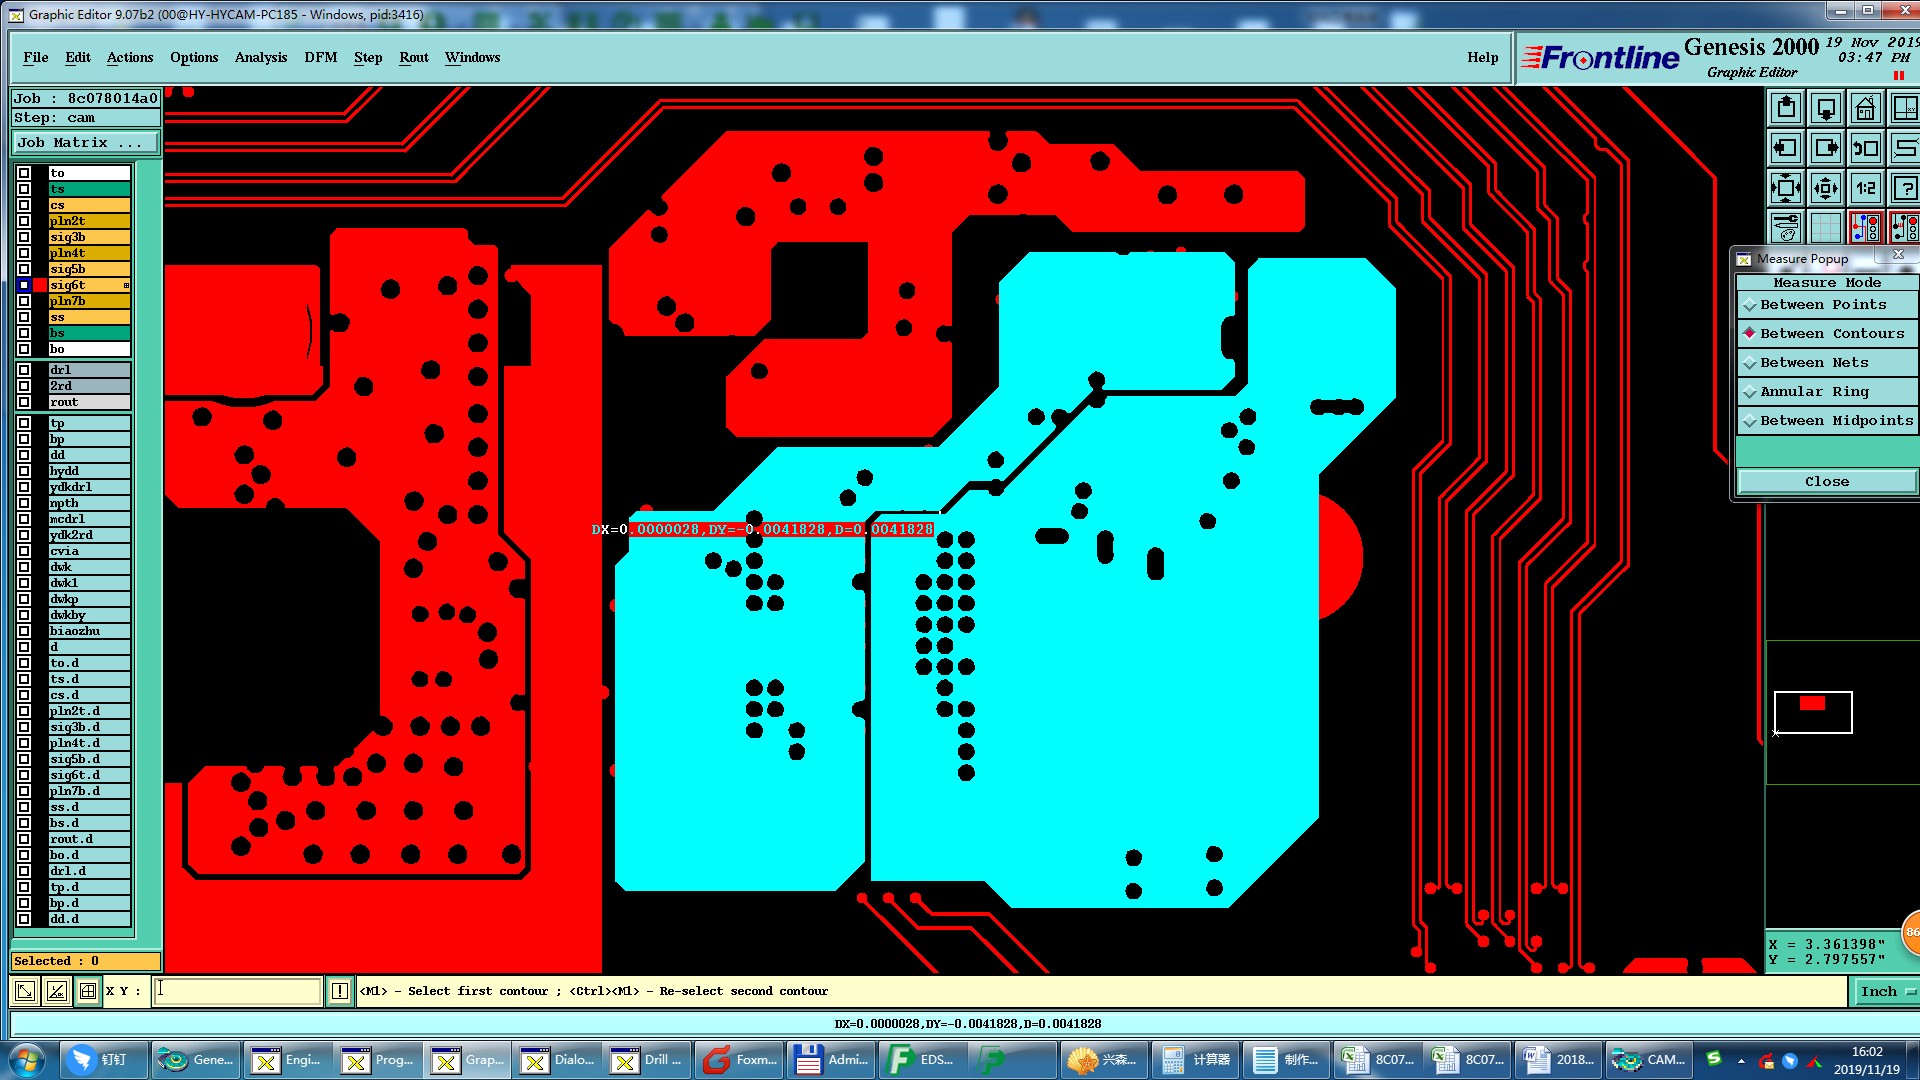The image size is (1920, 1080).
Task: Select Between Points measure mode
Action: (1823, 305)
